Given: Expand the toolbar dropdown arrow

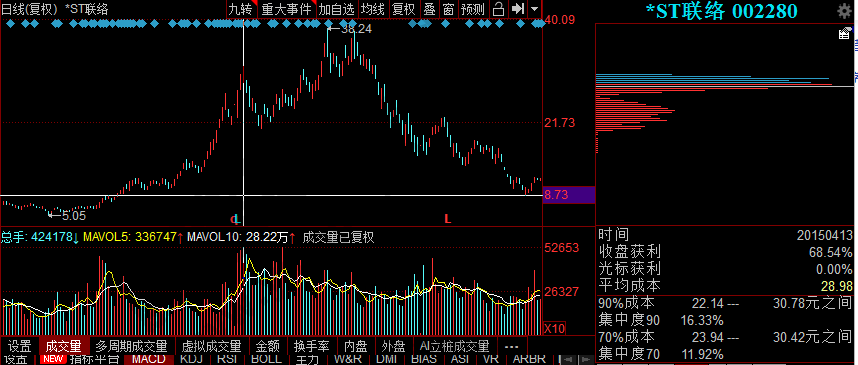Looking at the screenshot, I should tap(535, 9).
